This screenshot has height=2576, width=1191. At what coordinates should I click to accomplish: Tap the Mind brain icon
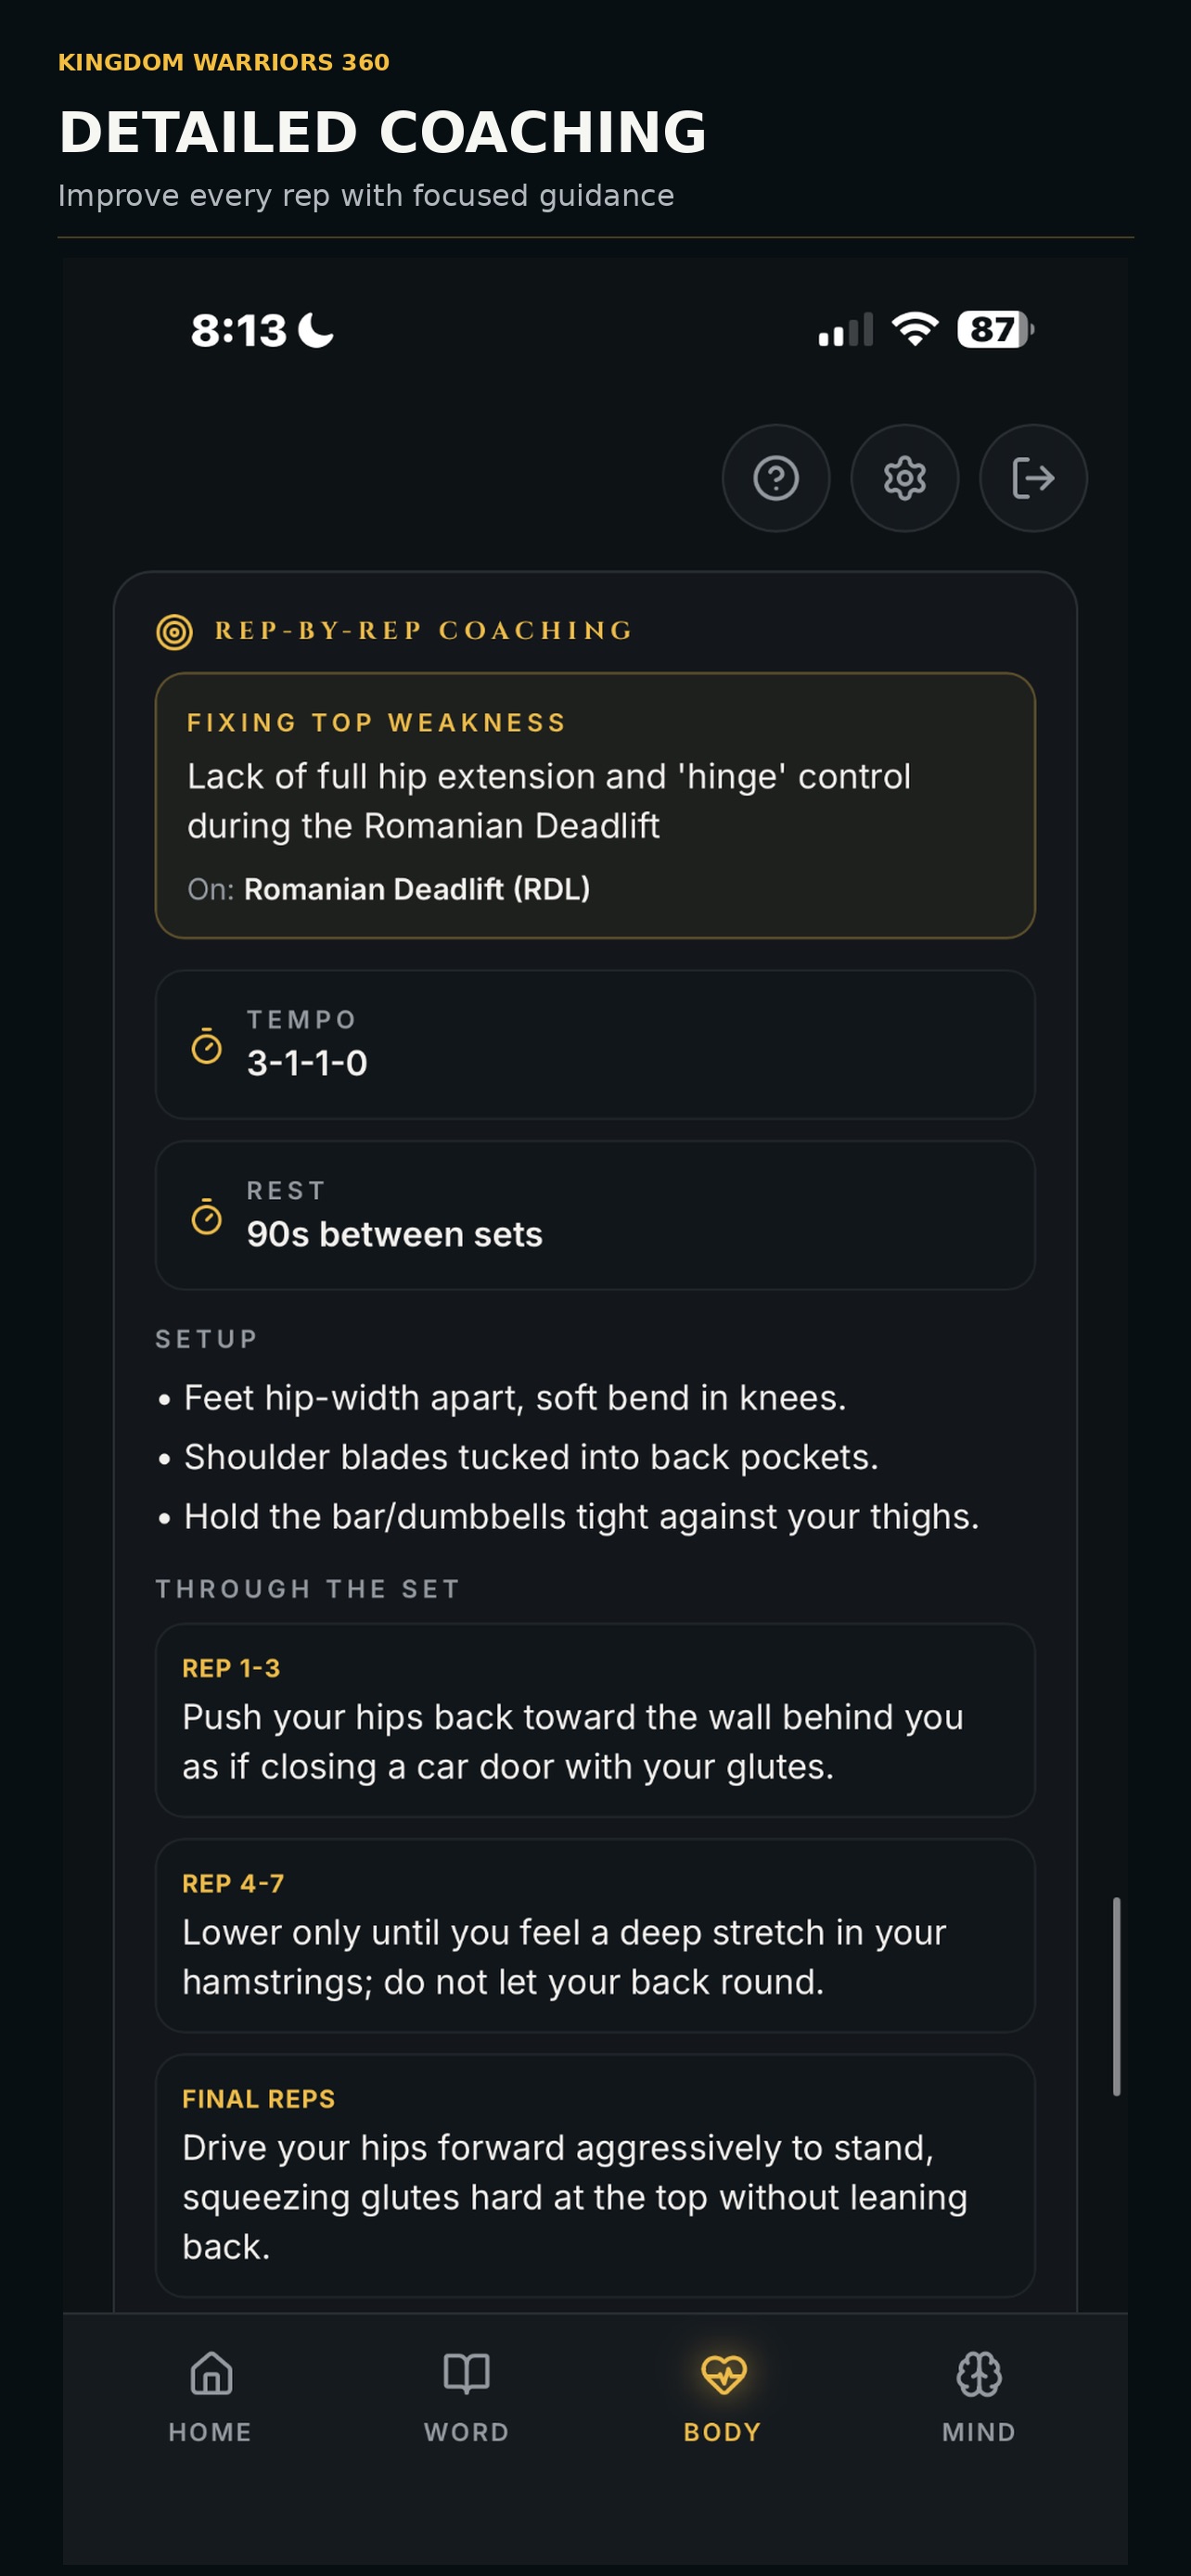click(978, 2373)
